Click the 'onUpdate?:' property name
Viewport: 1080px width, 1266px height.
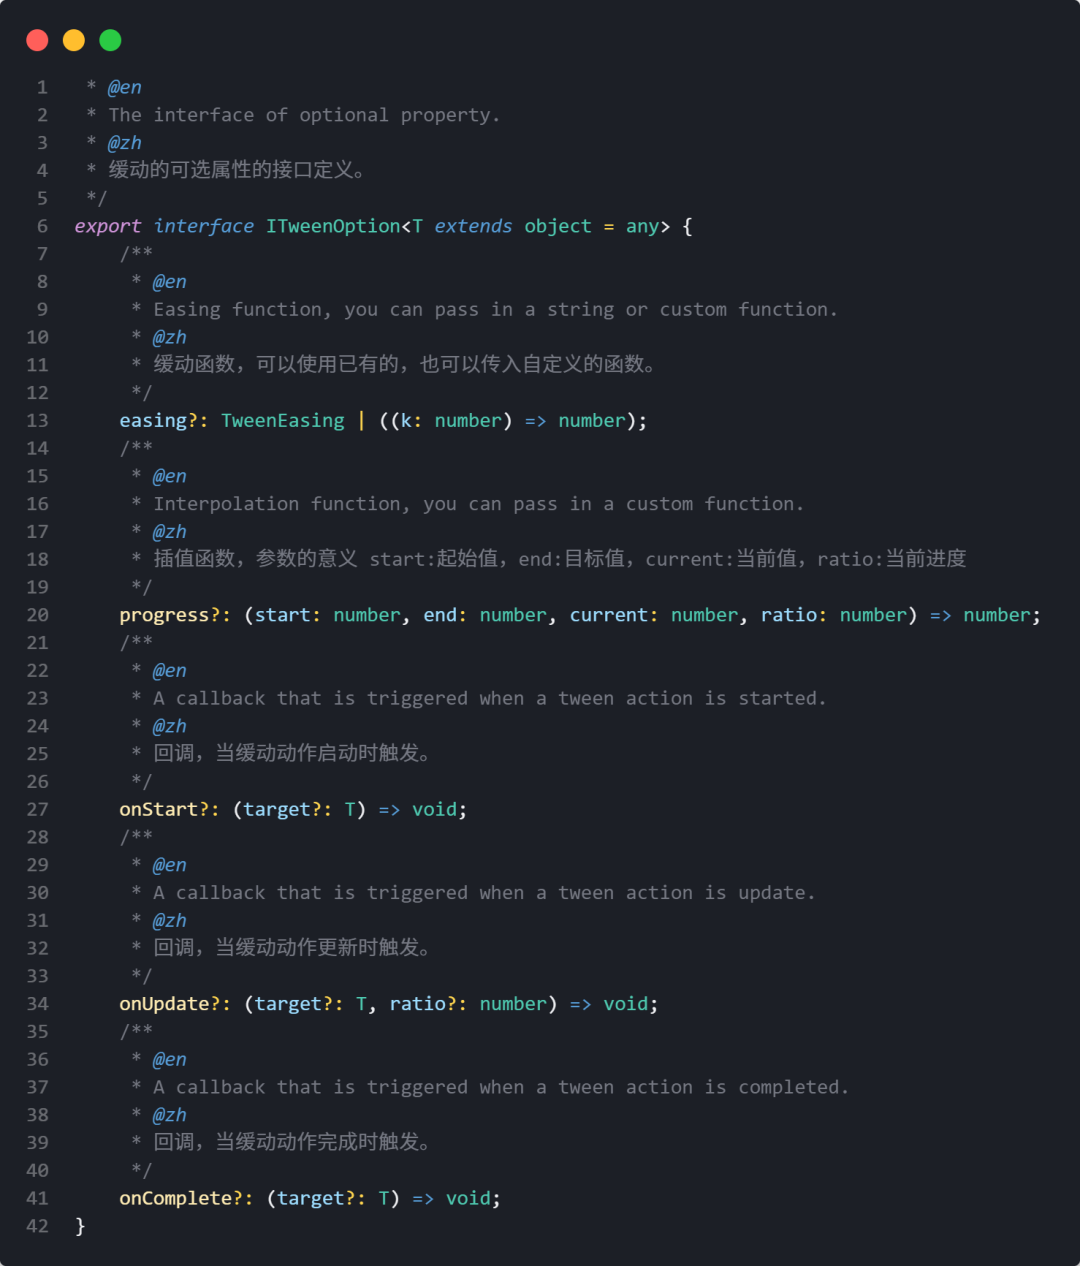175,1004
